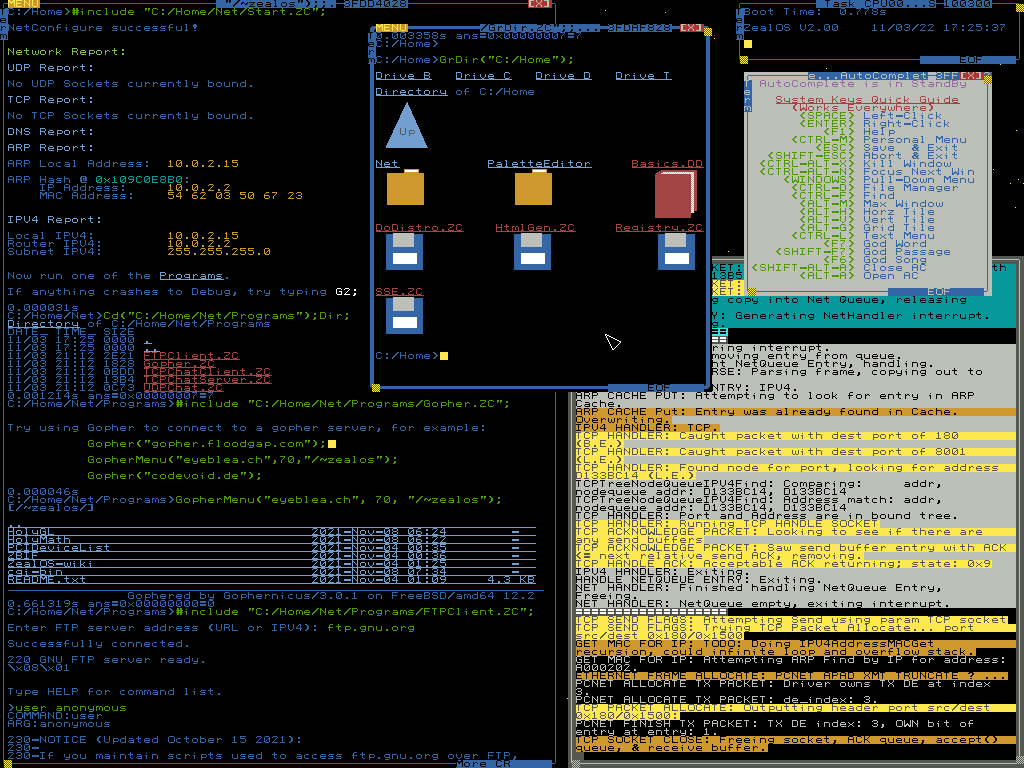This screenshot has width=1024, height=768.
Task: Click the ZealOS V2.00 text in task window
Action: [790, 27]
